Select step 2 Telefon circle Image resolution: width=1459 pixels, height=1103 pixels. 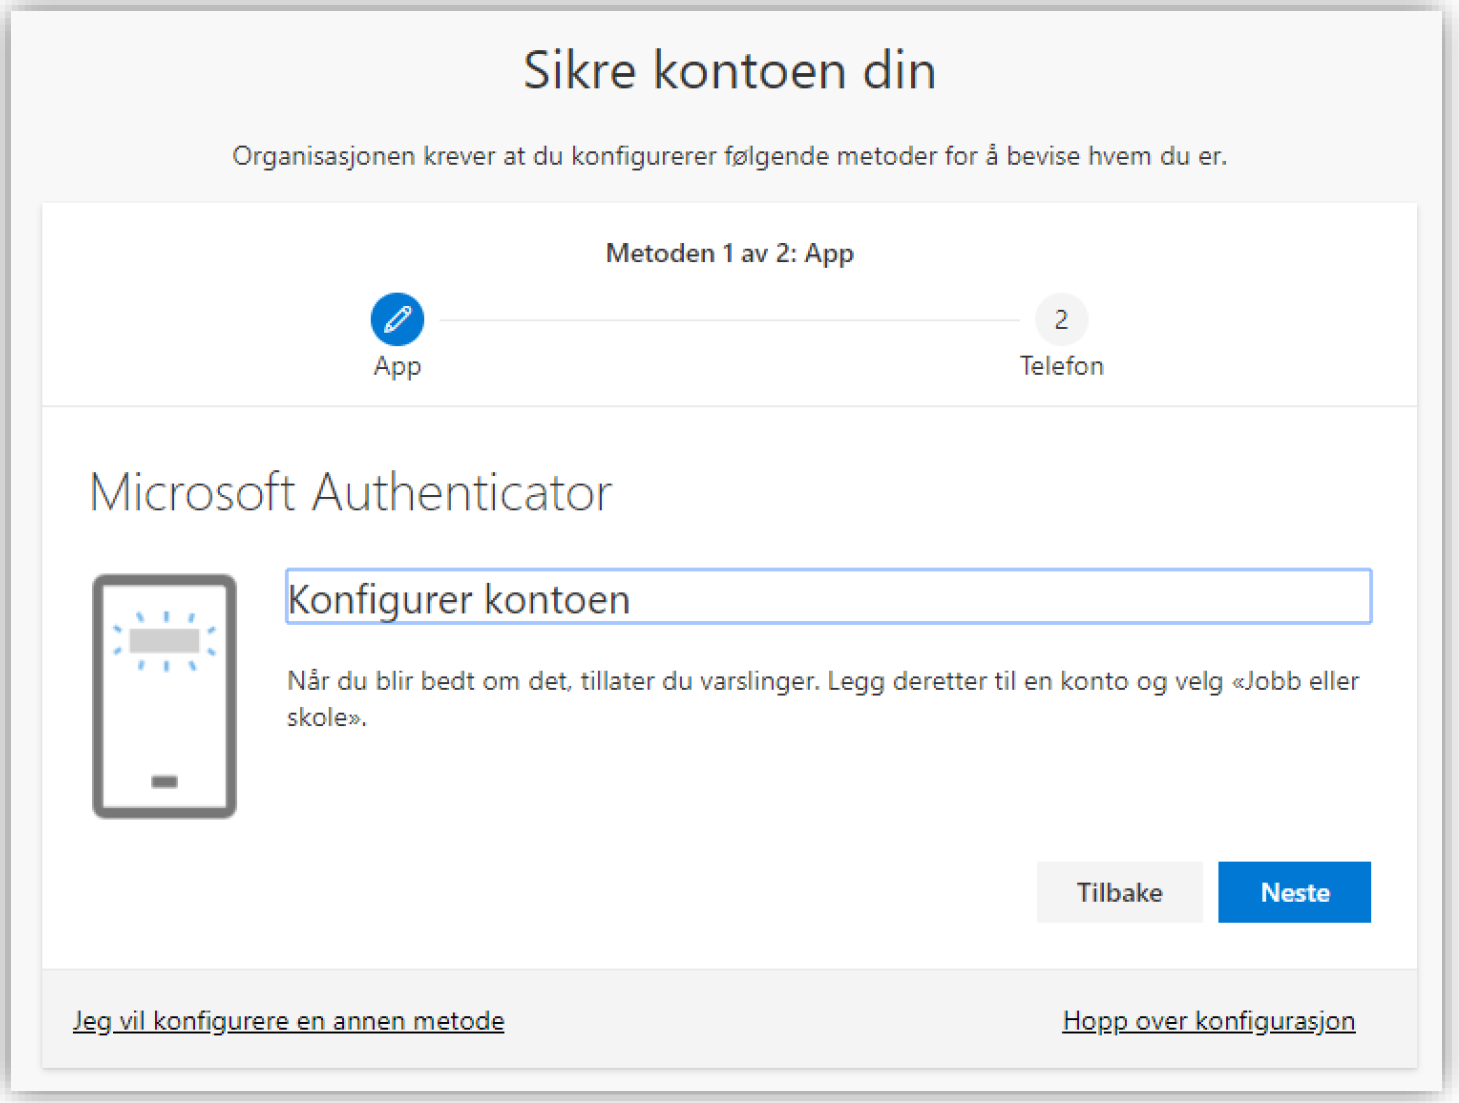(1061, 319)
